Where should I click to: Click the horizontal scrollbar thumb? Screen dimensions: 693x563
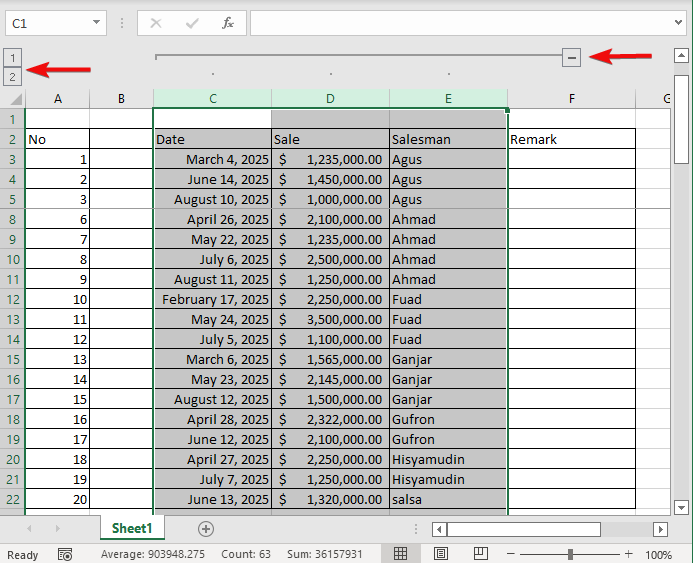(524, 529)
